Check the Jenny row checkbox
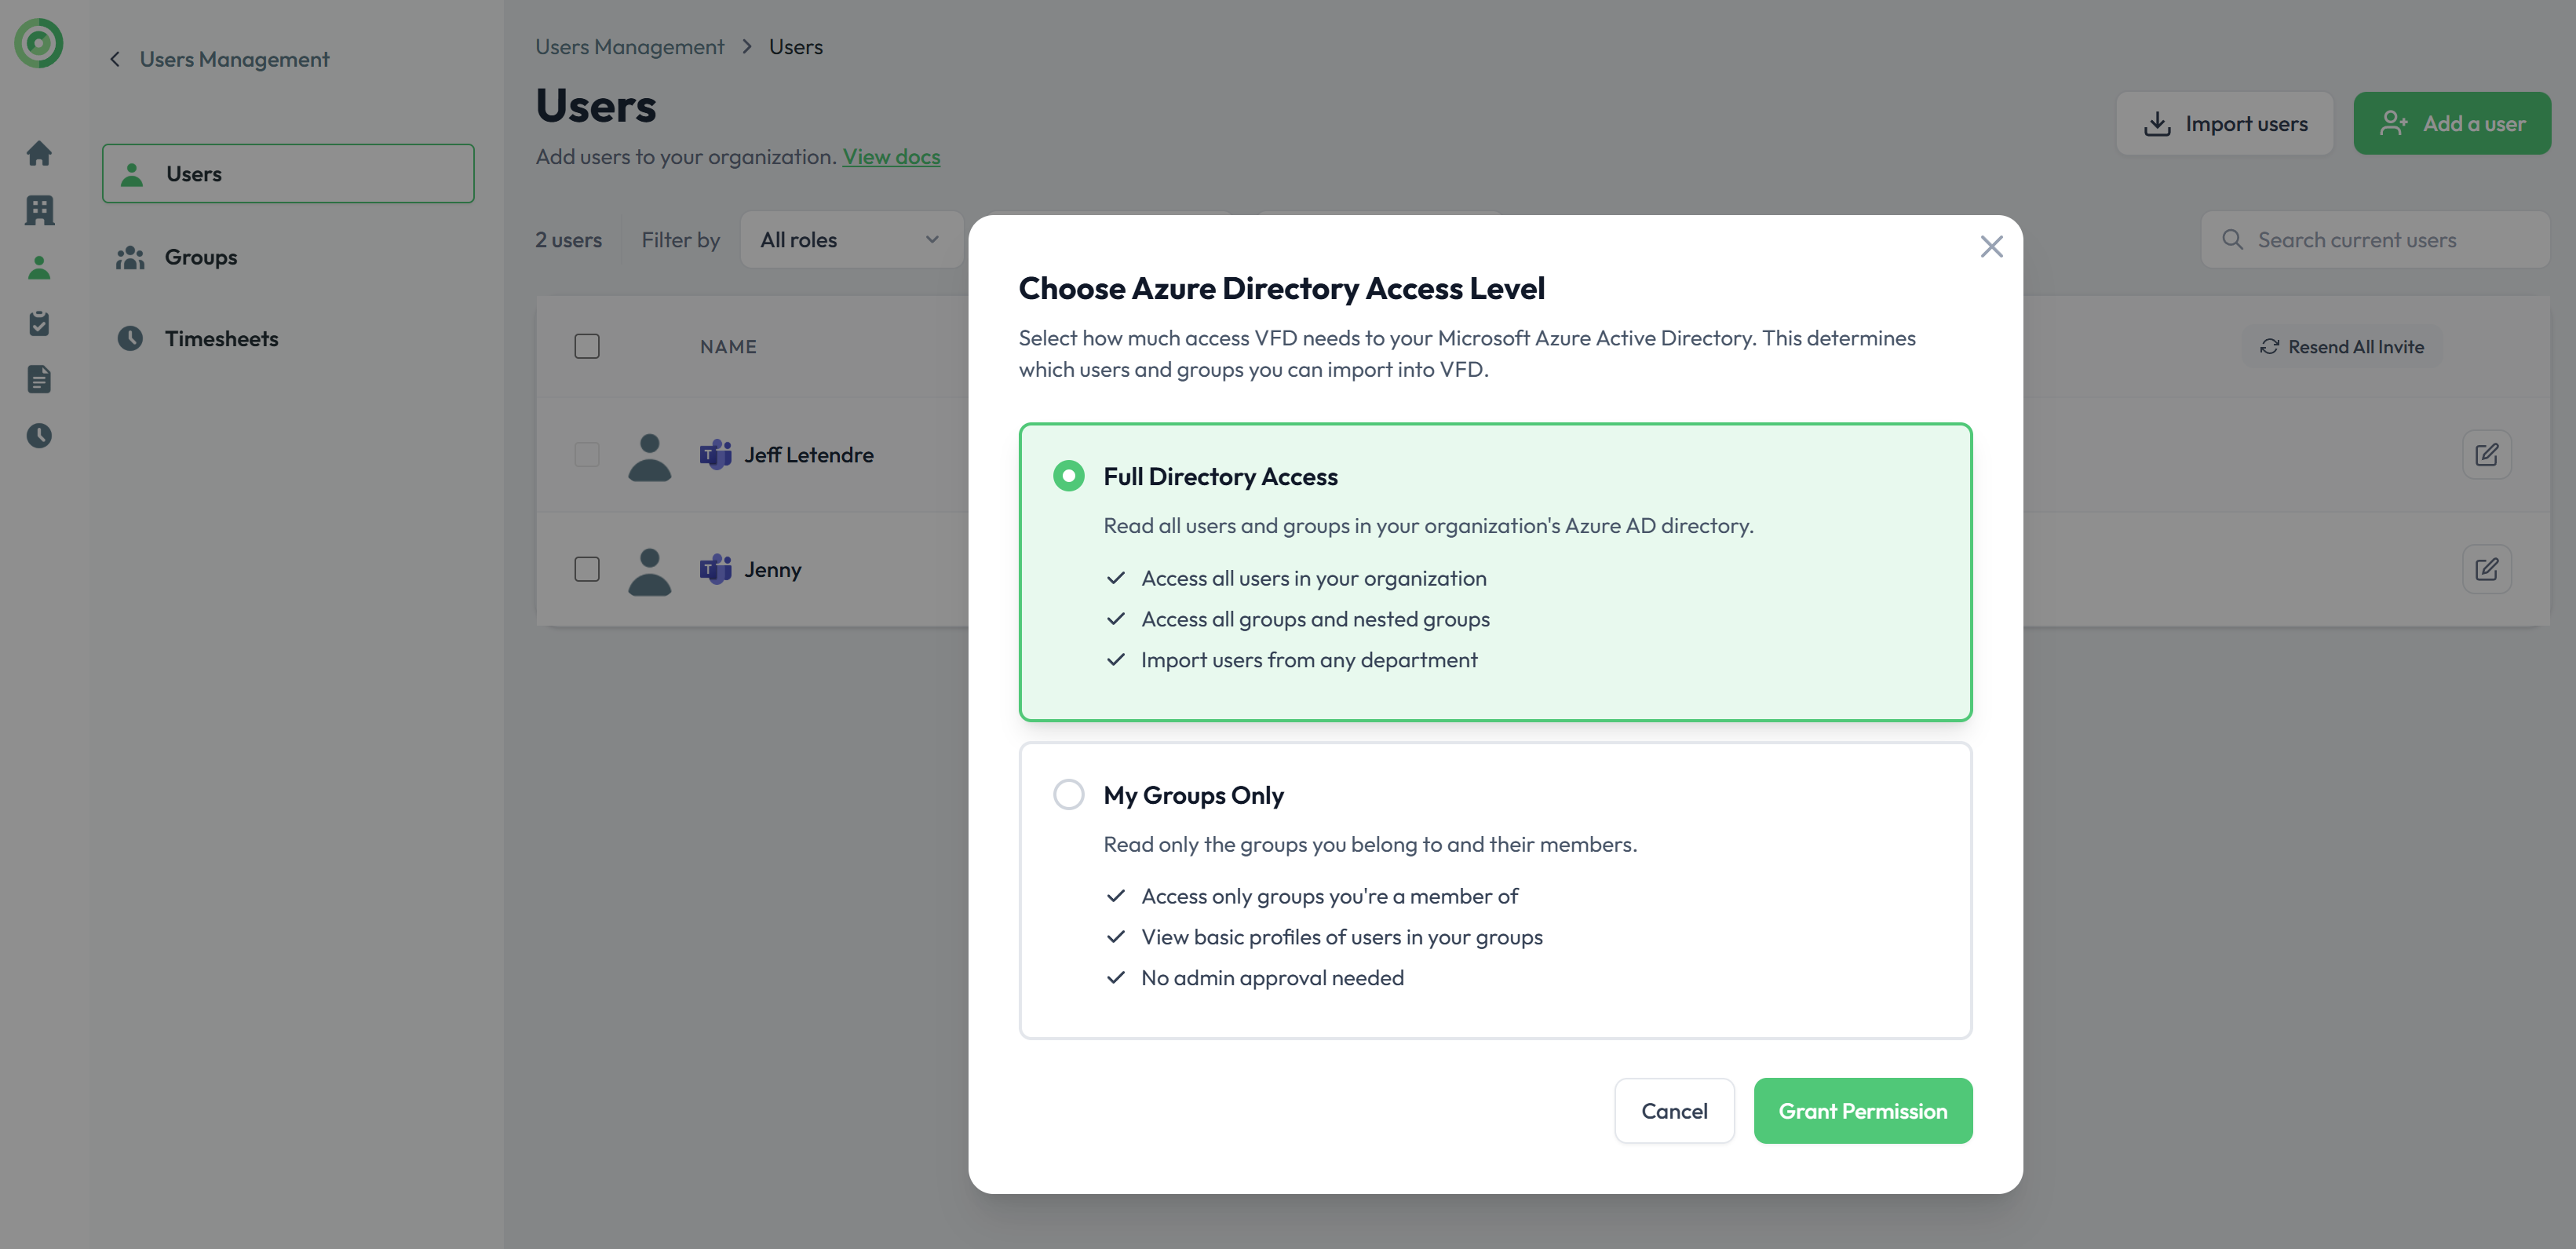 click(x=587, y=570)
